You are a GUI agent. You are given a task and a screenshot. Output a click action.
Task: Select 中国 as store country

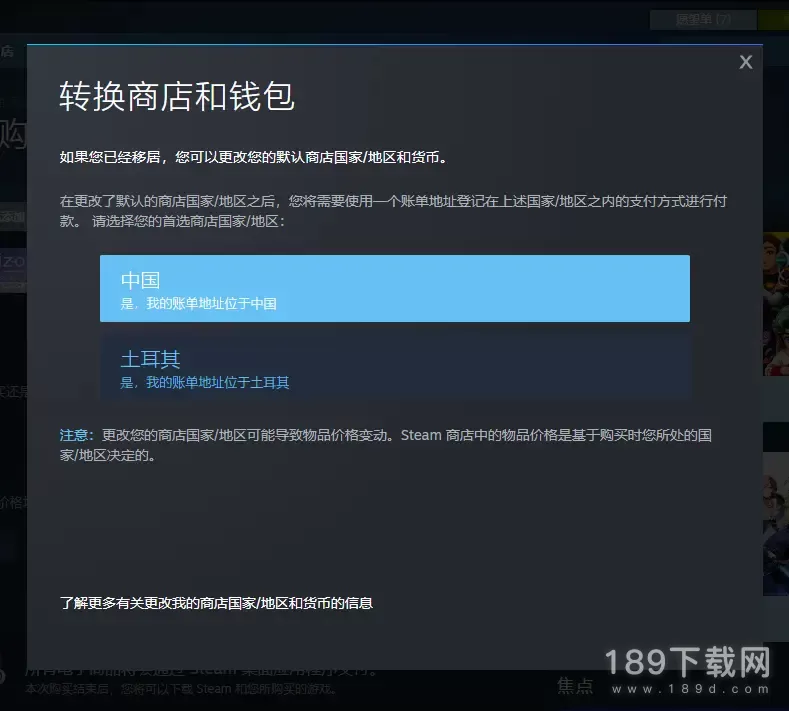click(395, 288)
